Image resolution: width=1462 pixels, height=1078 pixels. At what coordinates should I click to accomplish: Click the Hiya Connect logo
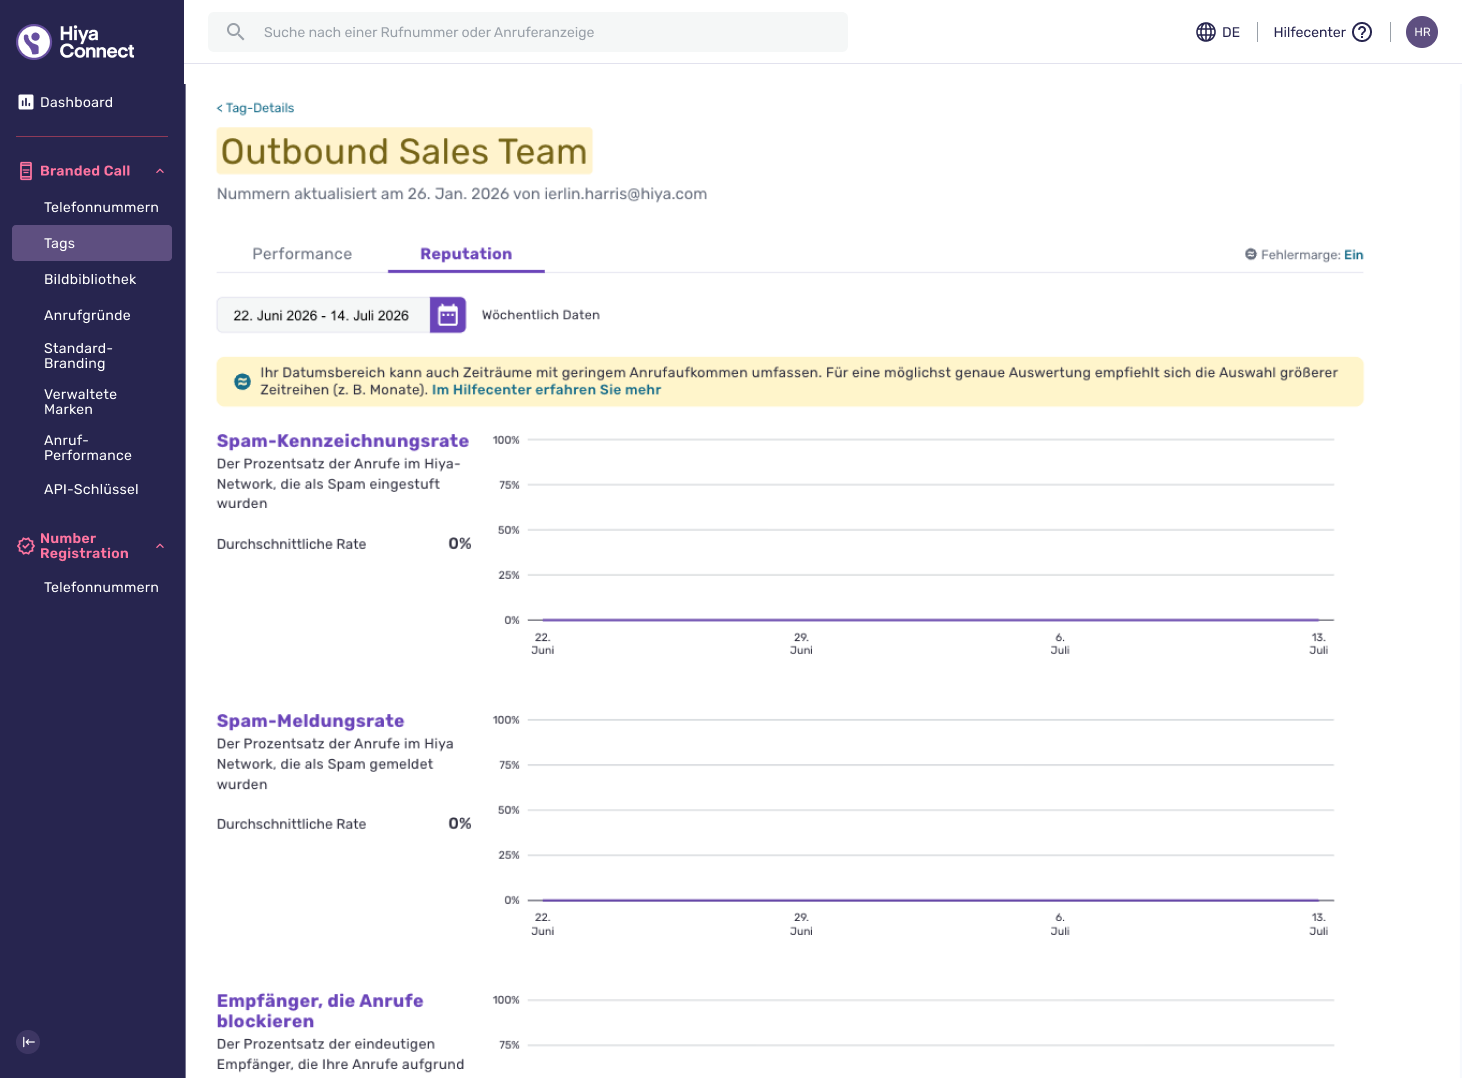click(x=75, y=42)
